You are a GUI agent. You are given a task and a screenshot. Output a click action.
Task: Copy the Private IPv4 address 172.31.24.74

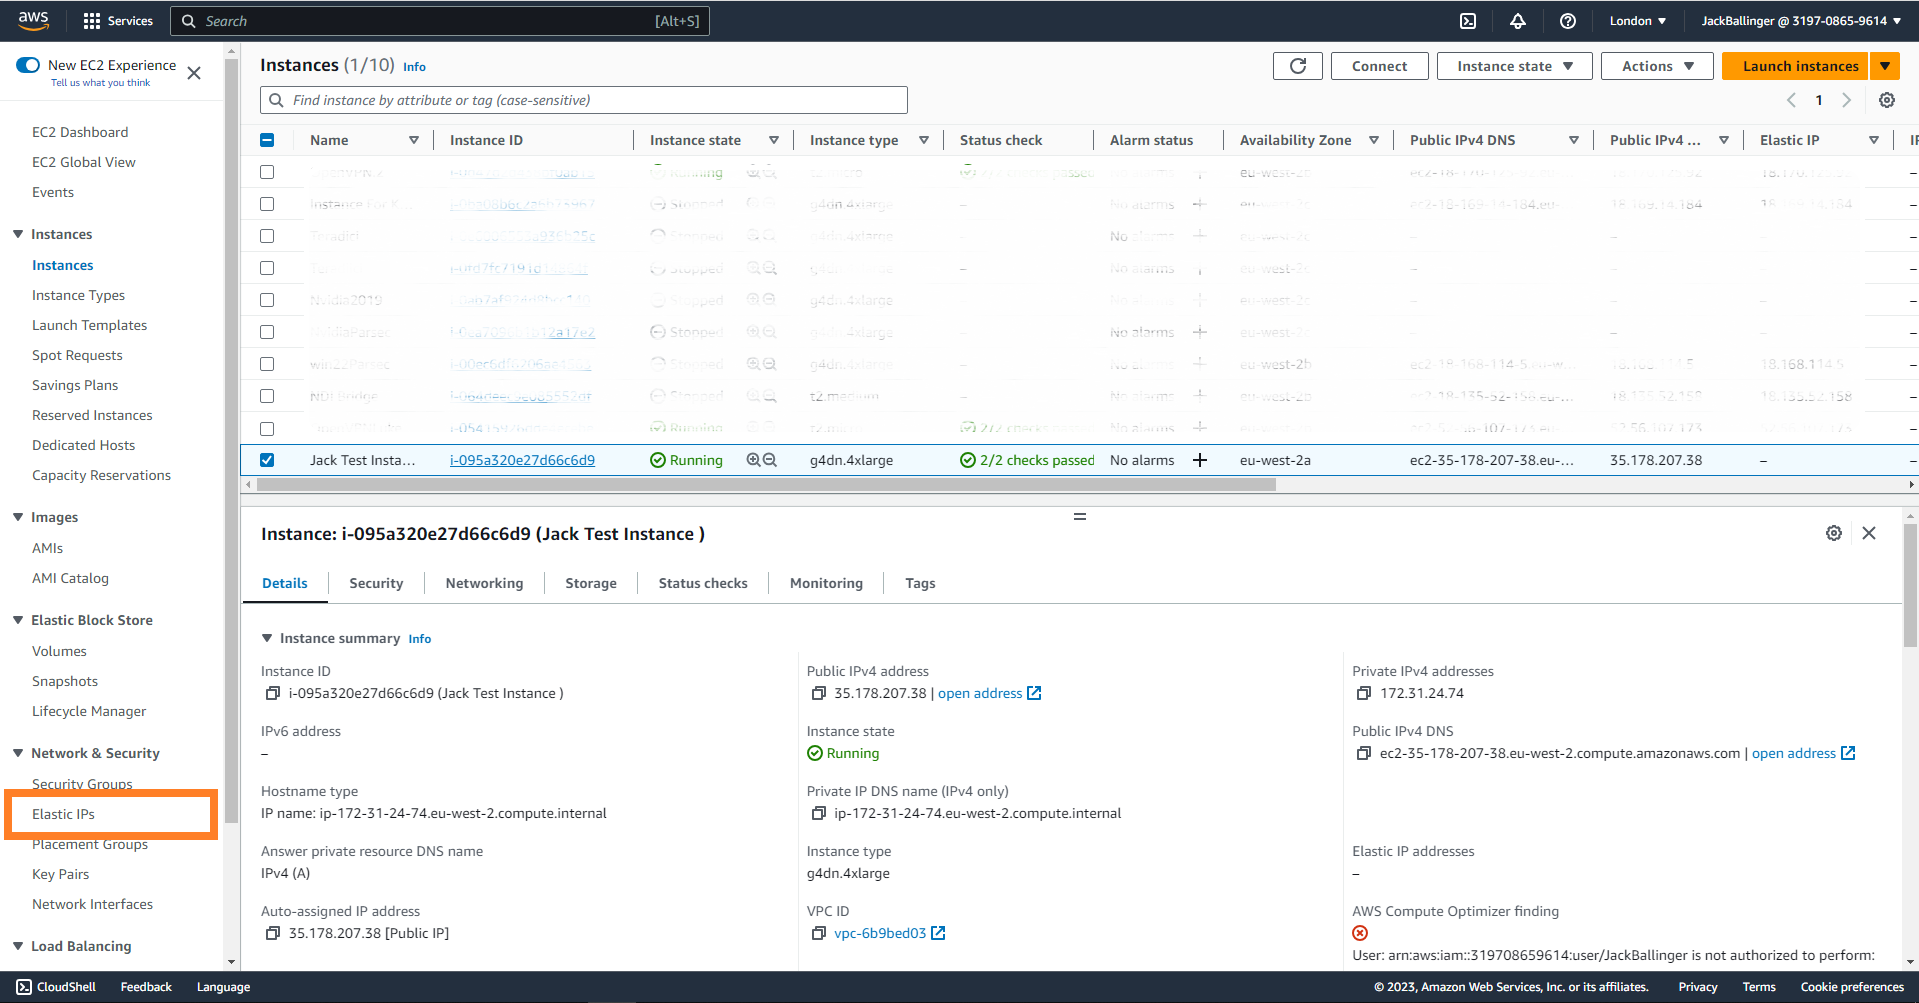pyautogui.click(x=1363, y=693)
